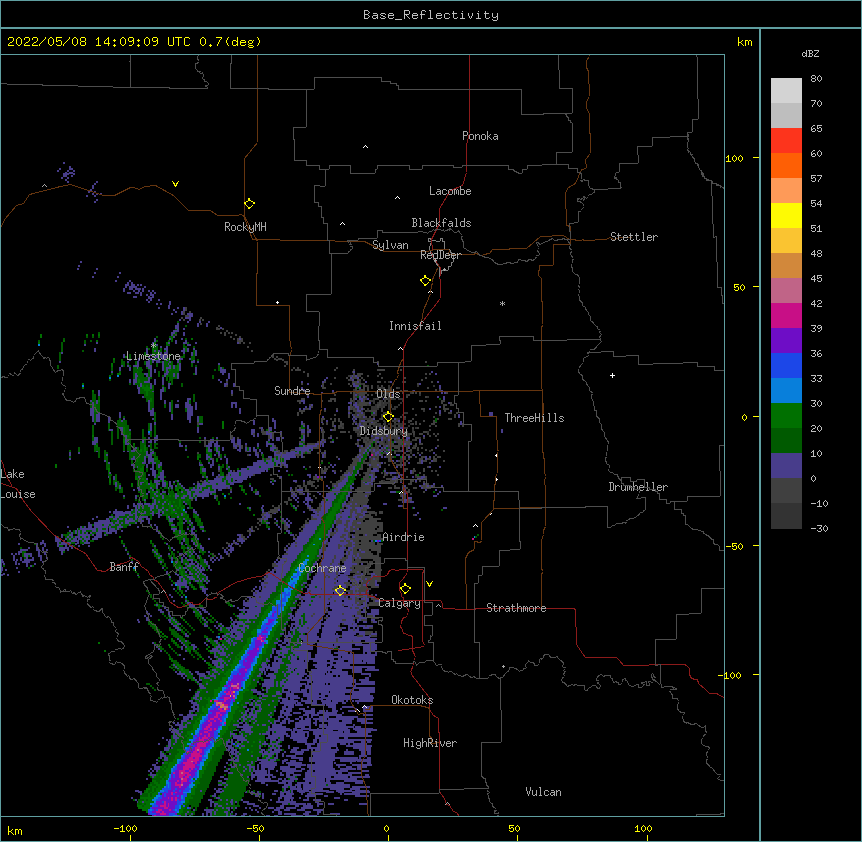862x842 pixels.
Task: Click the Drumheller label
Action: (x=638, y=487)
